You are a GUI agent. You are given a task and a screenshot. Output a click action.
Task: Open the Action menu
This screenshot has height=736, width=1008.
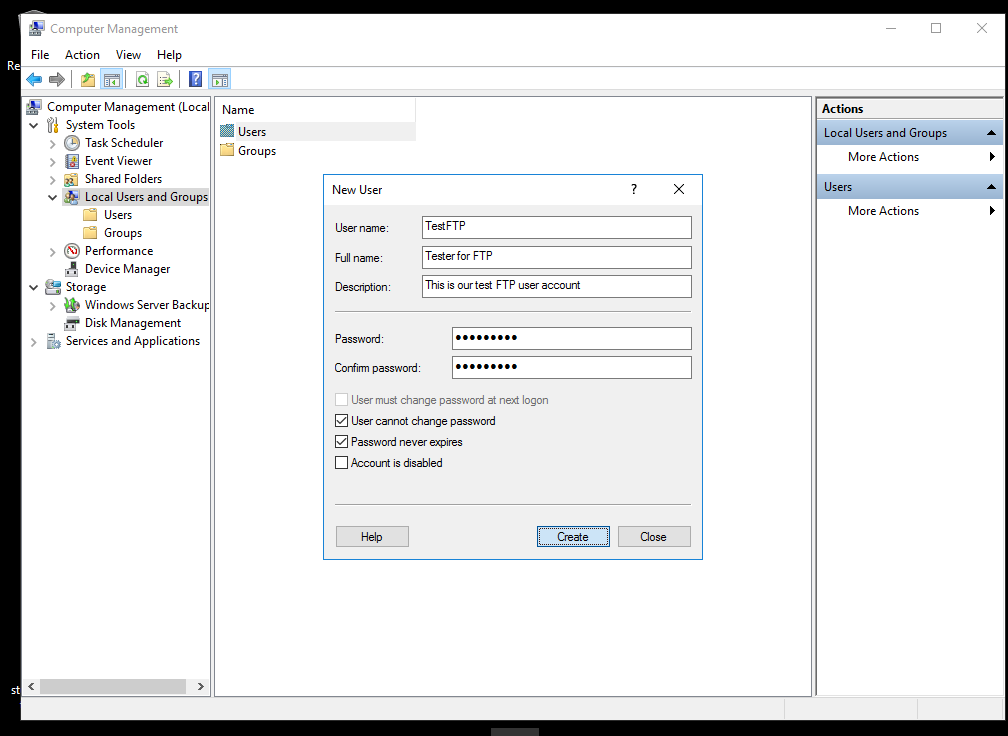pos(82,55)
